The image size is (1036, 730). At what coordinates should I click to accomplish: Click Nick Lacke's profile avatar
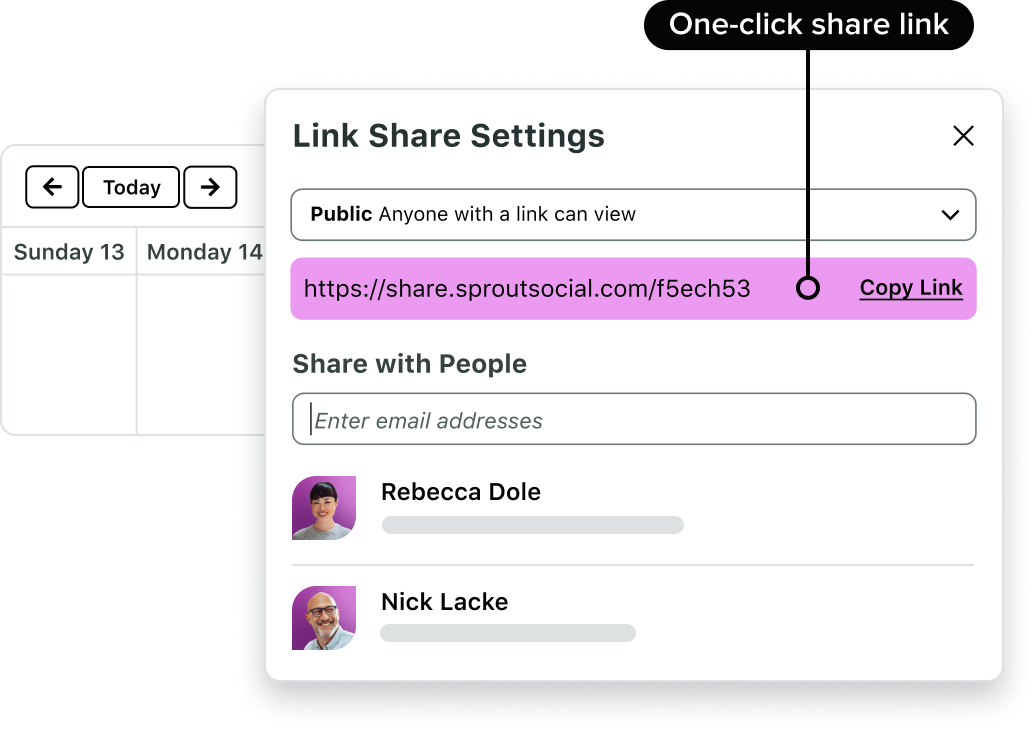tap(324, 618)
